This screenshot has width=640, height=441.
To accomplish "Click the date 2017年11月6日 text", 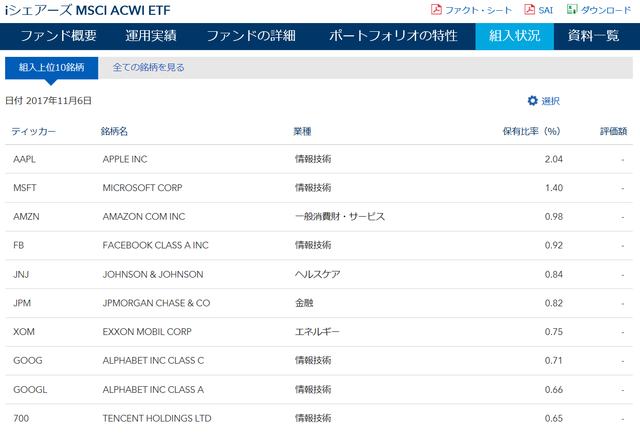I will pos(59,100).
